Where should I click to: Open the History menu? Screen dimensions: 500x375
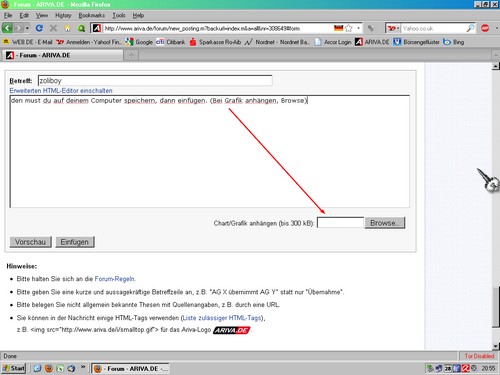[x=63, y=15]
